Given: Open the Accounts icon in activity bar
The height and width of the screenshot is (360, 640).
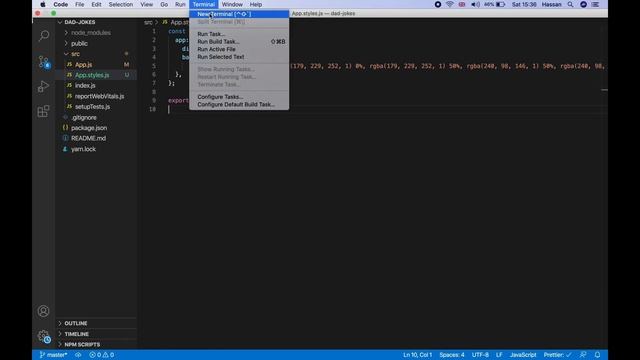Looking at the screenshot, I should 44,311.
